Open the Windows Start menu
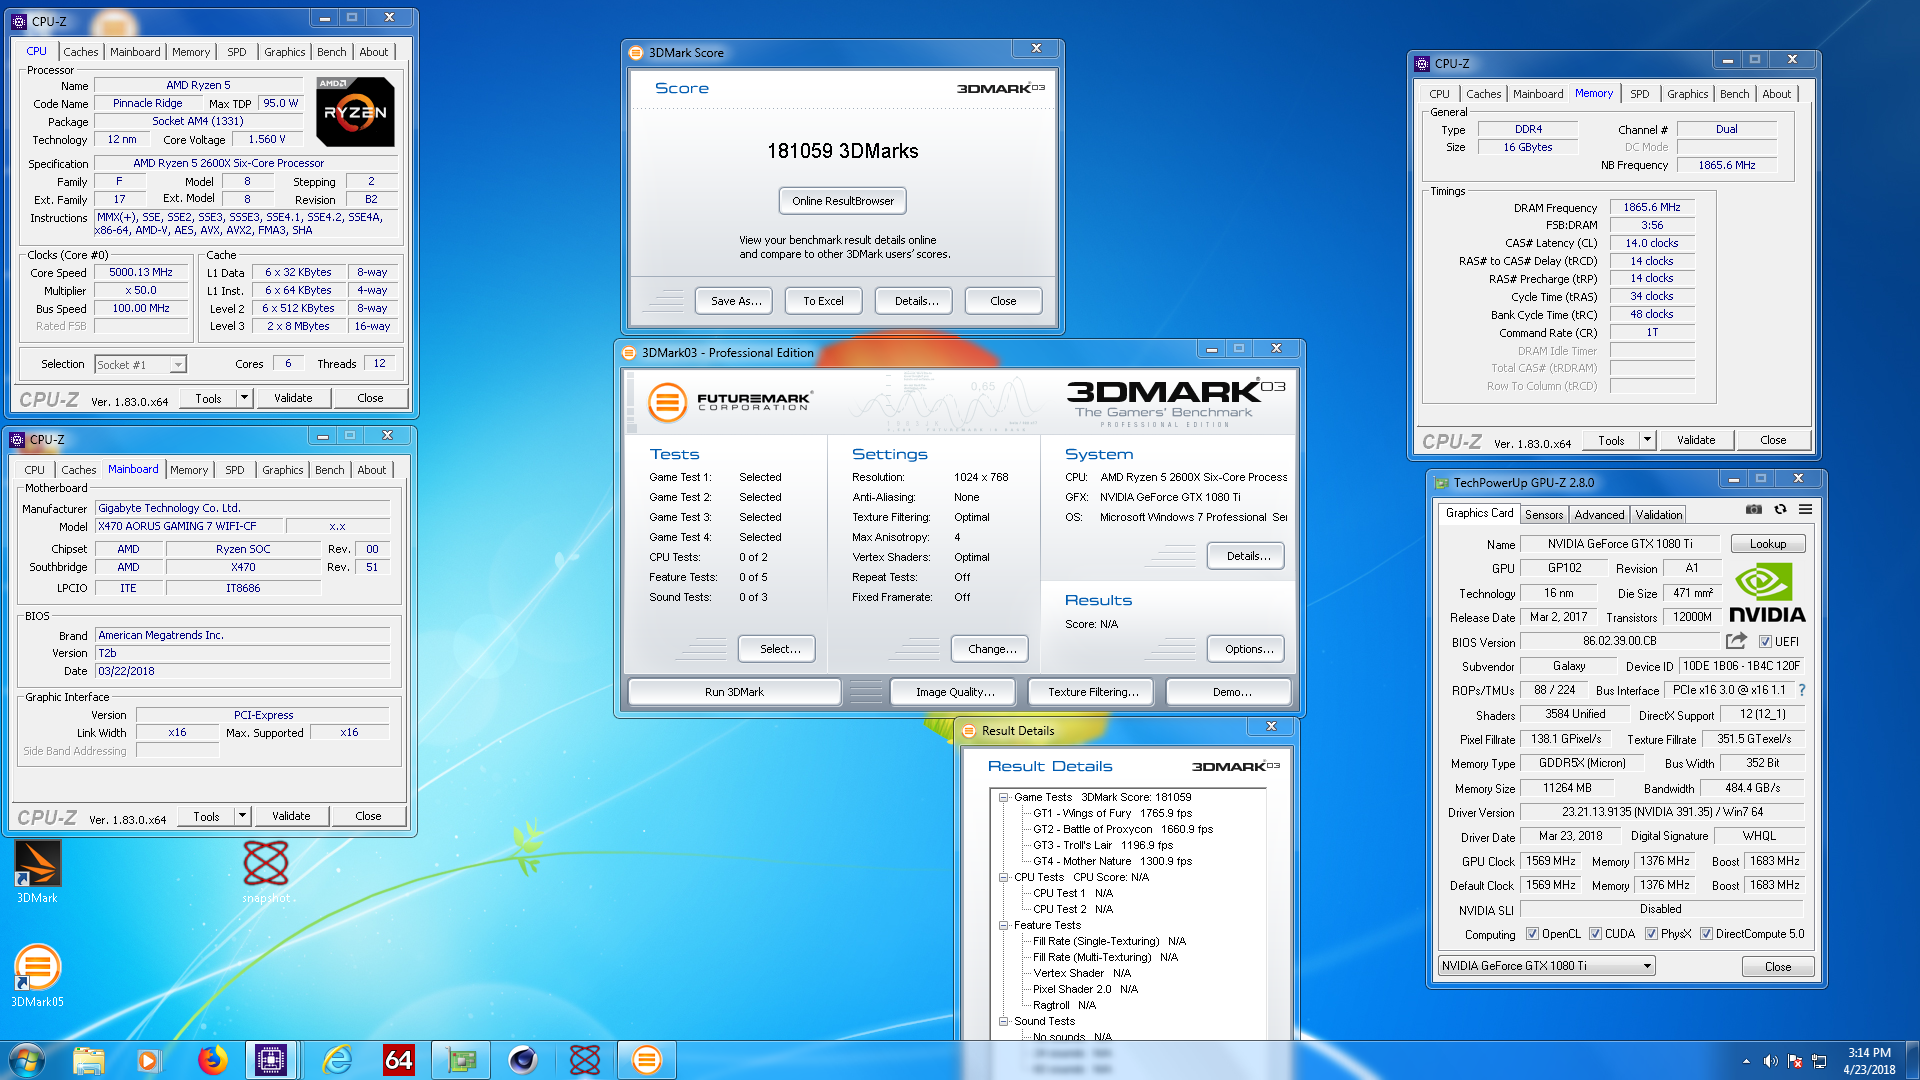The width and height of the screenshot is (1920, 1080). 27,1060
